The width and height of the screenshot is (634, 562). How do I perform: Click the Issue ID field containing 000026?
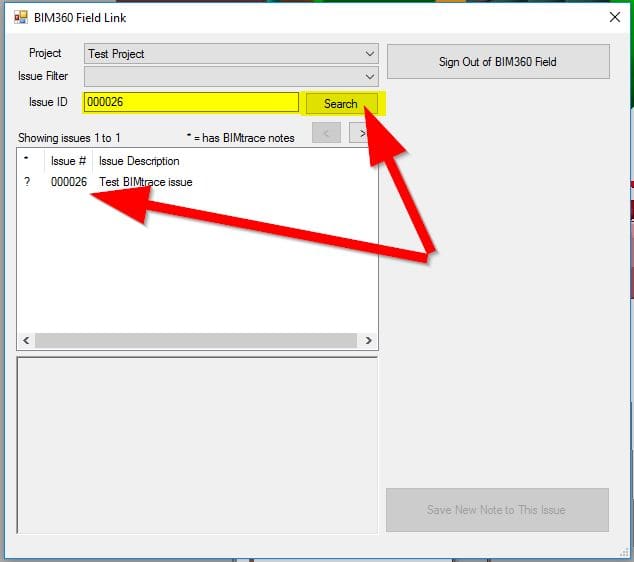point(191,102)
